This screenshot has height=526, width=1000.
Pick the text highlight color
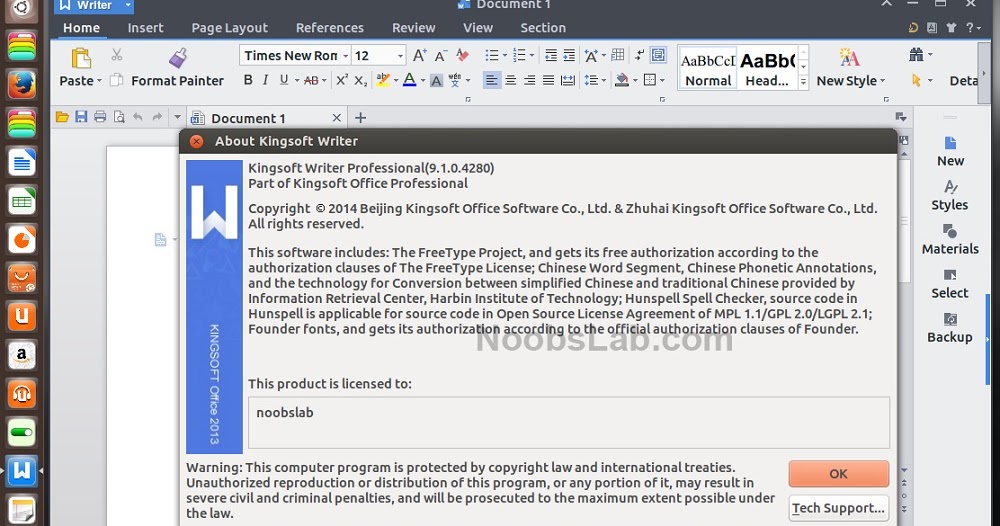[x=383, y=80]
